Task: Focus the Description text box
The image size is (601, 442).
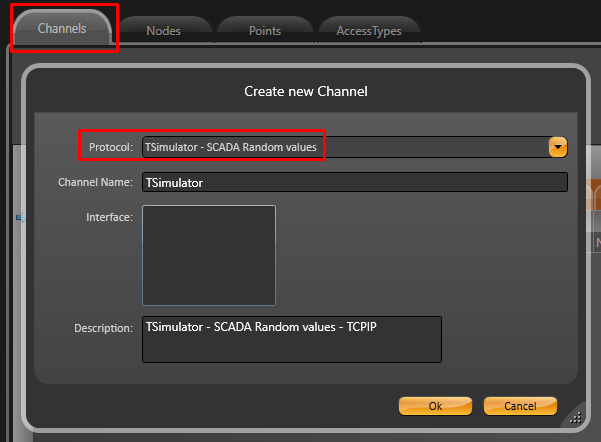Action: [291, 339]
